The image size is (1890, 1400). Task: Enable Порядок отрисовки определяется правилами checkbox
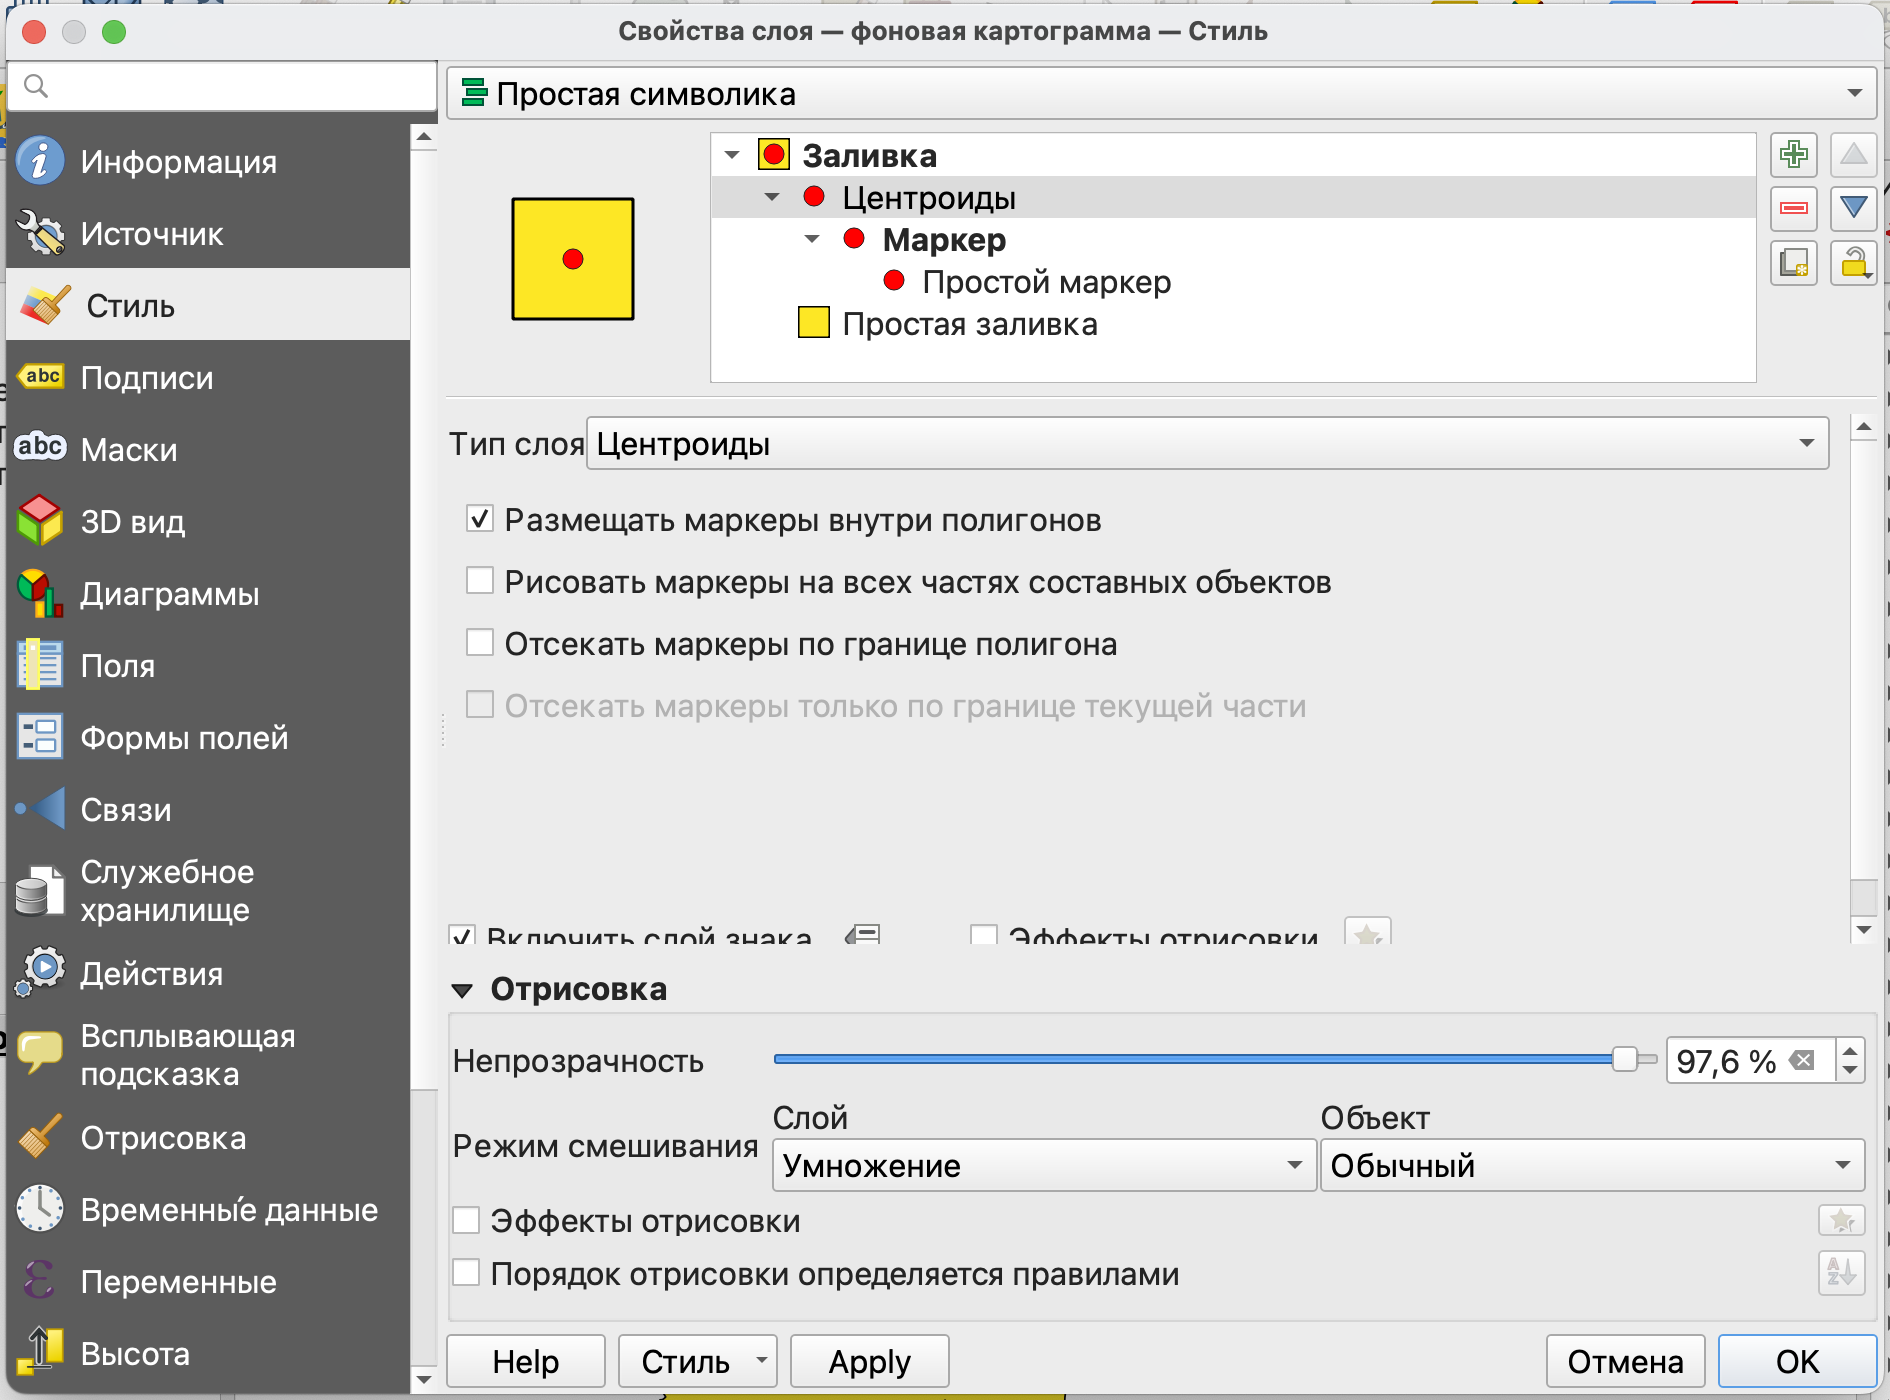tap(467, 1273)
